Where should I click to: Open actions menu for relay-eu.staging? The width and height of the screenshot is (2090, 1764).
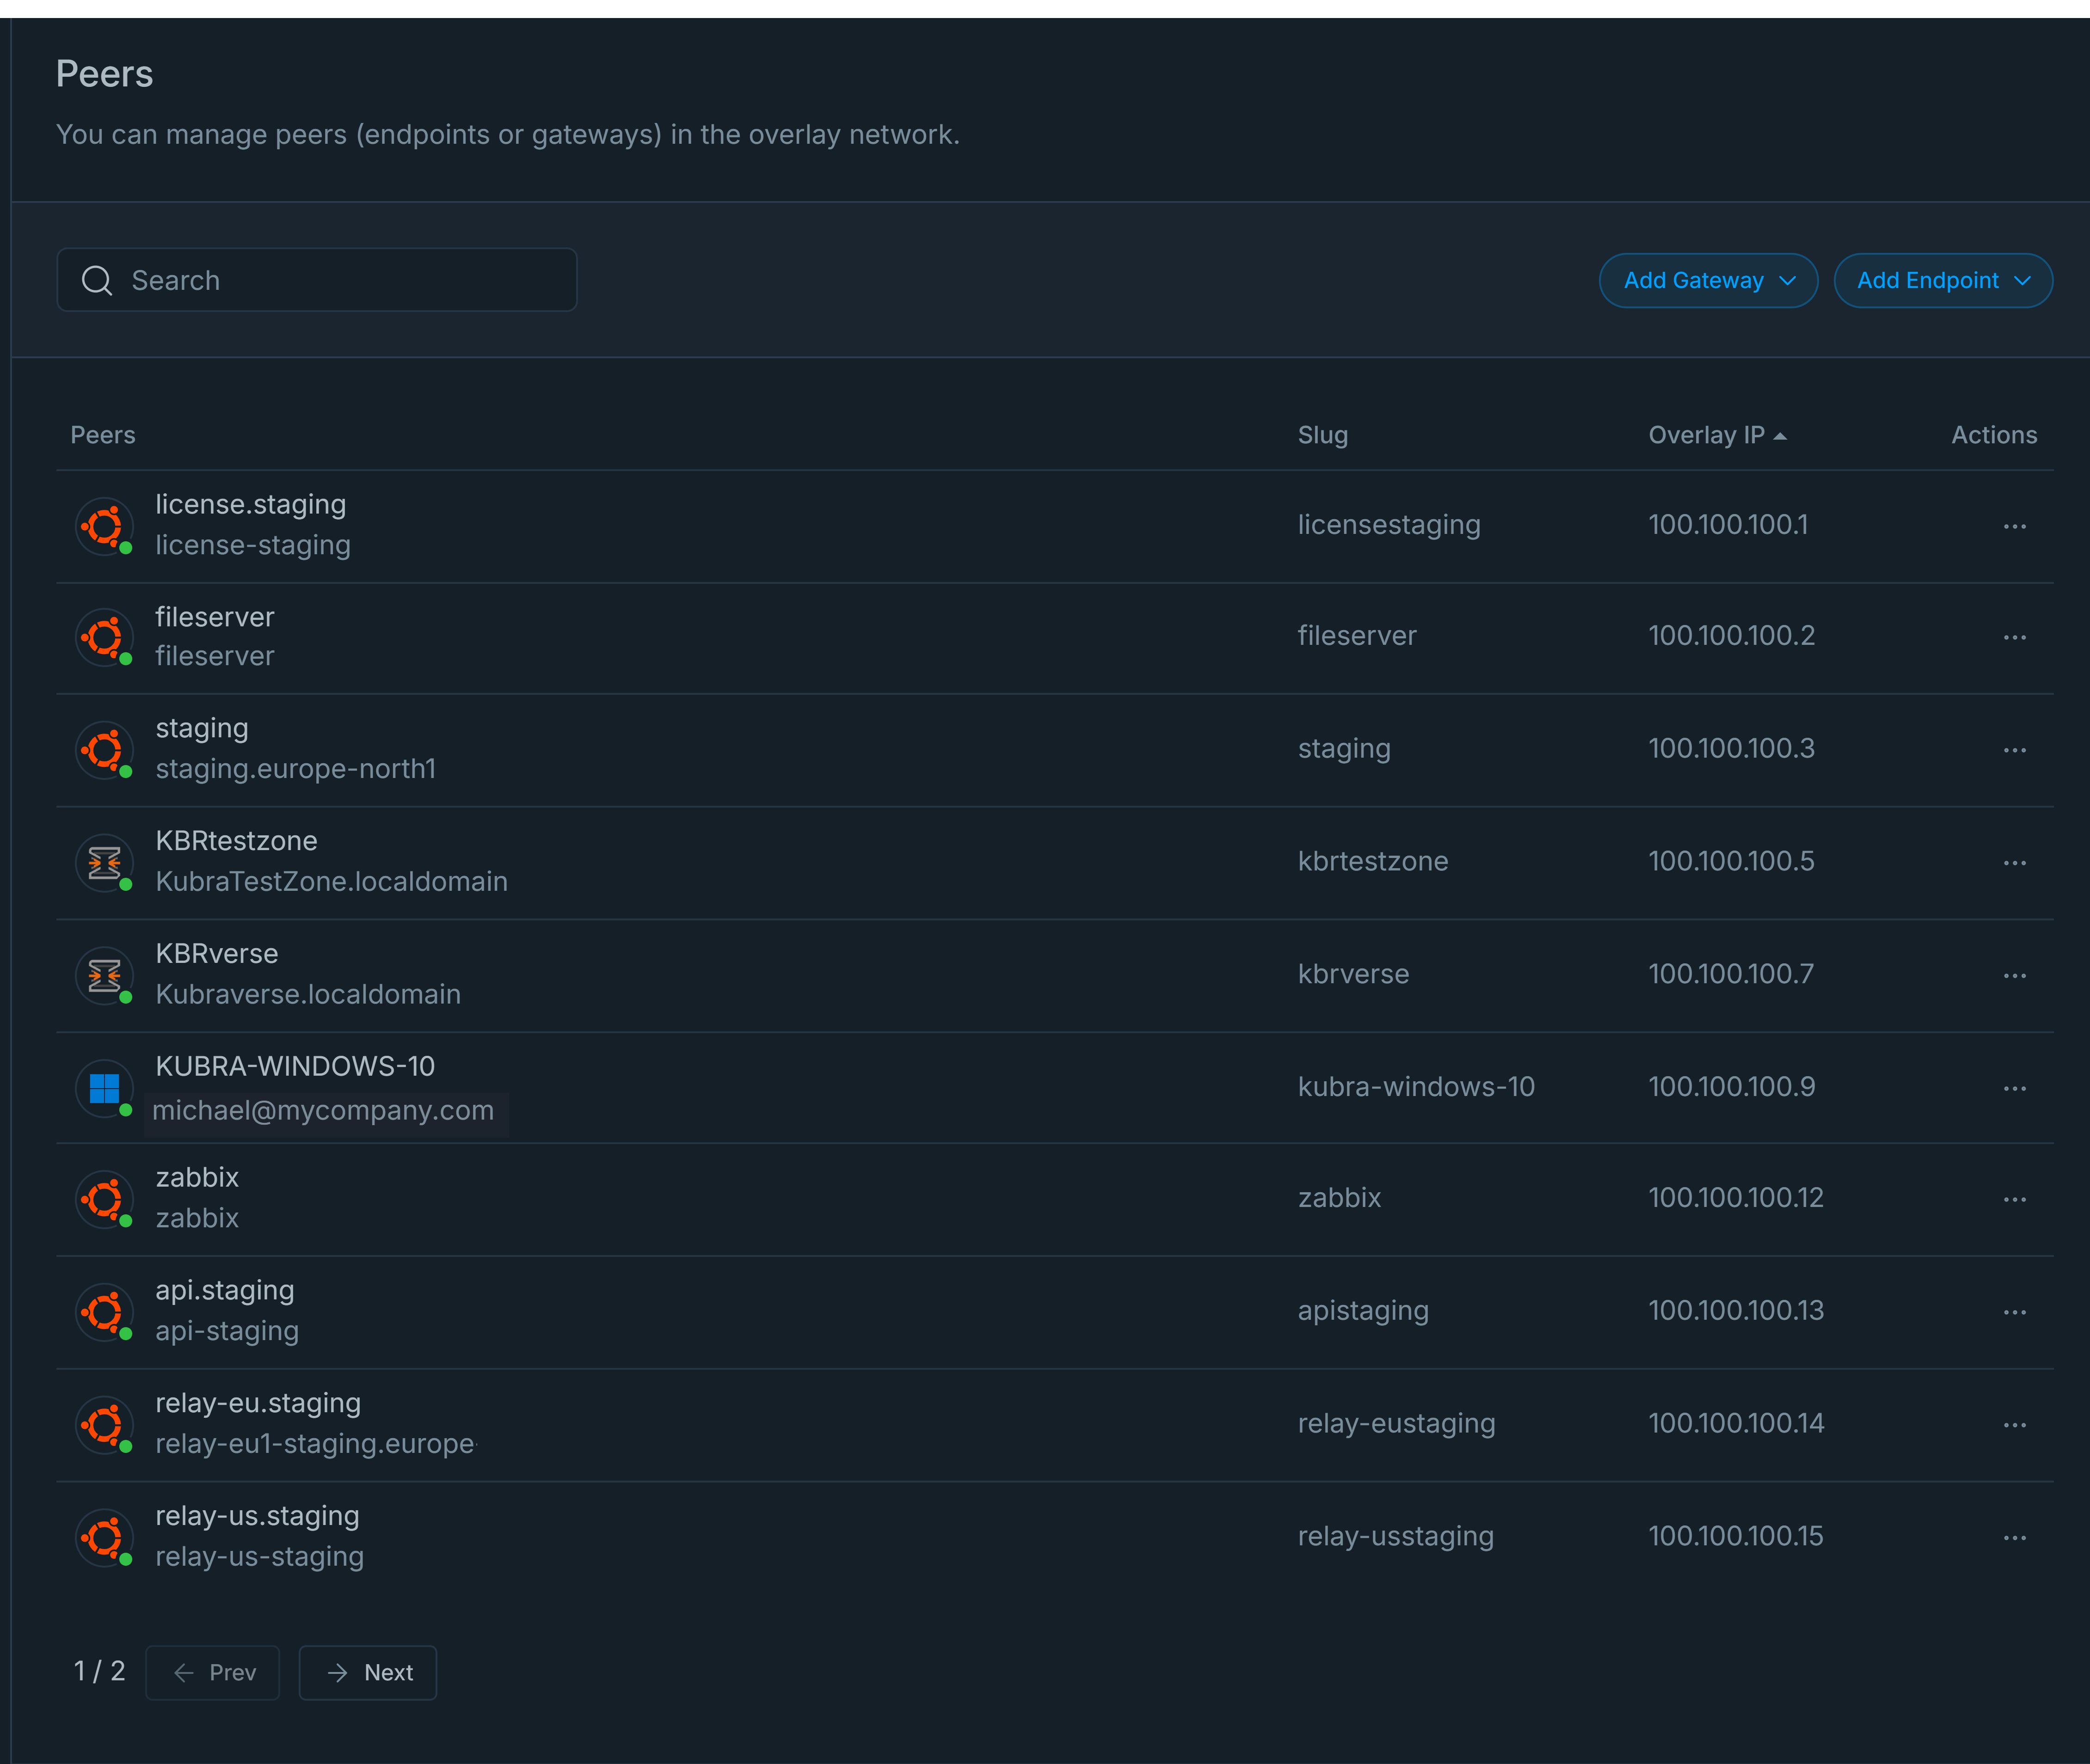coord(2014,1425)
